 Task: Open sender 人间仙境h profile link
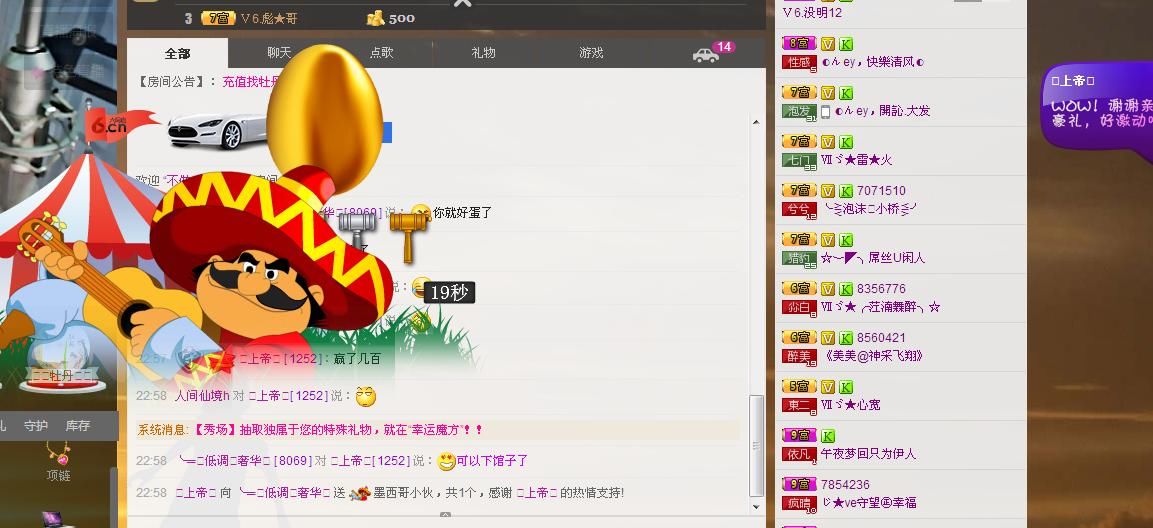[x=202, y=396]
